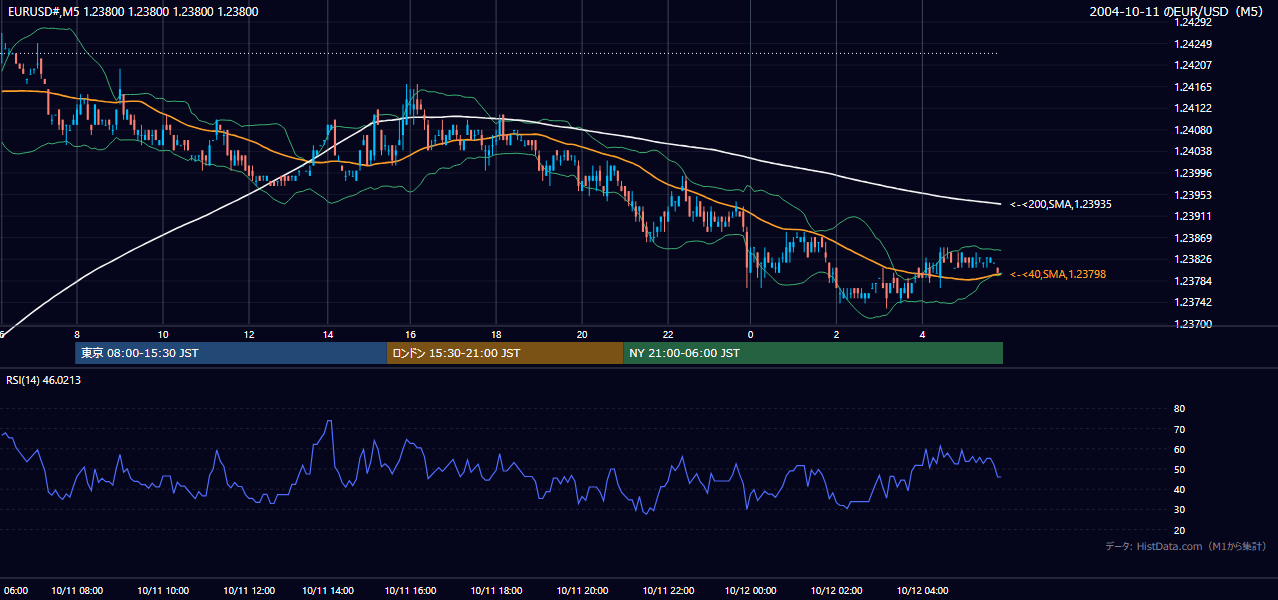The width and height of the screenshot is (1278, 600).
Task: Click the Tokyo 08:00-15:30 JST session bar
Action: pyautogui.click(x=231, y=353)
